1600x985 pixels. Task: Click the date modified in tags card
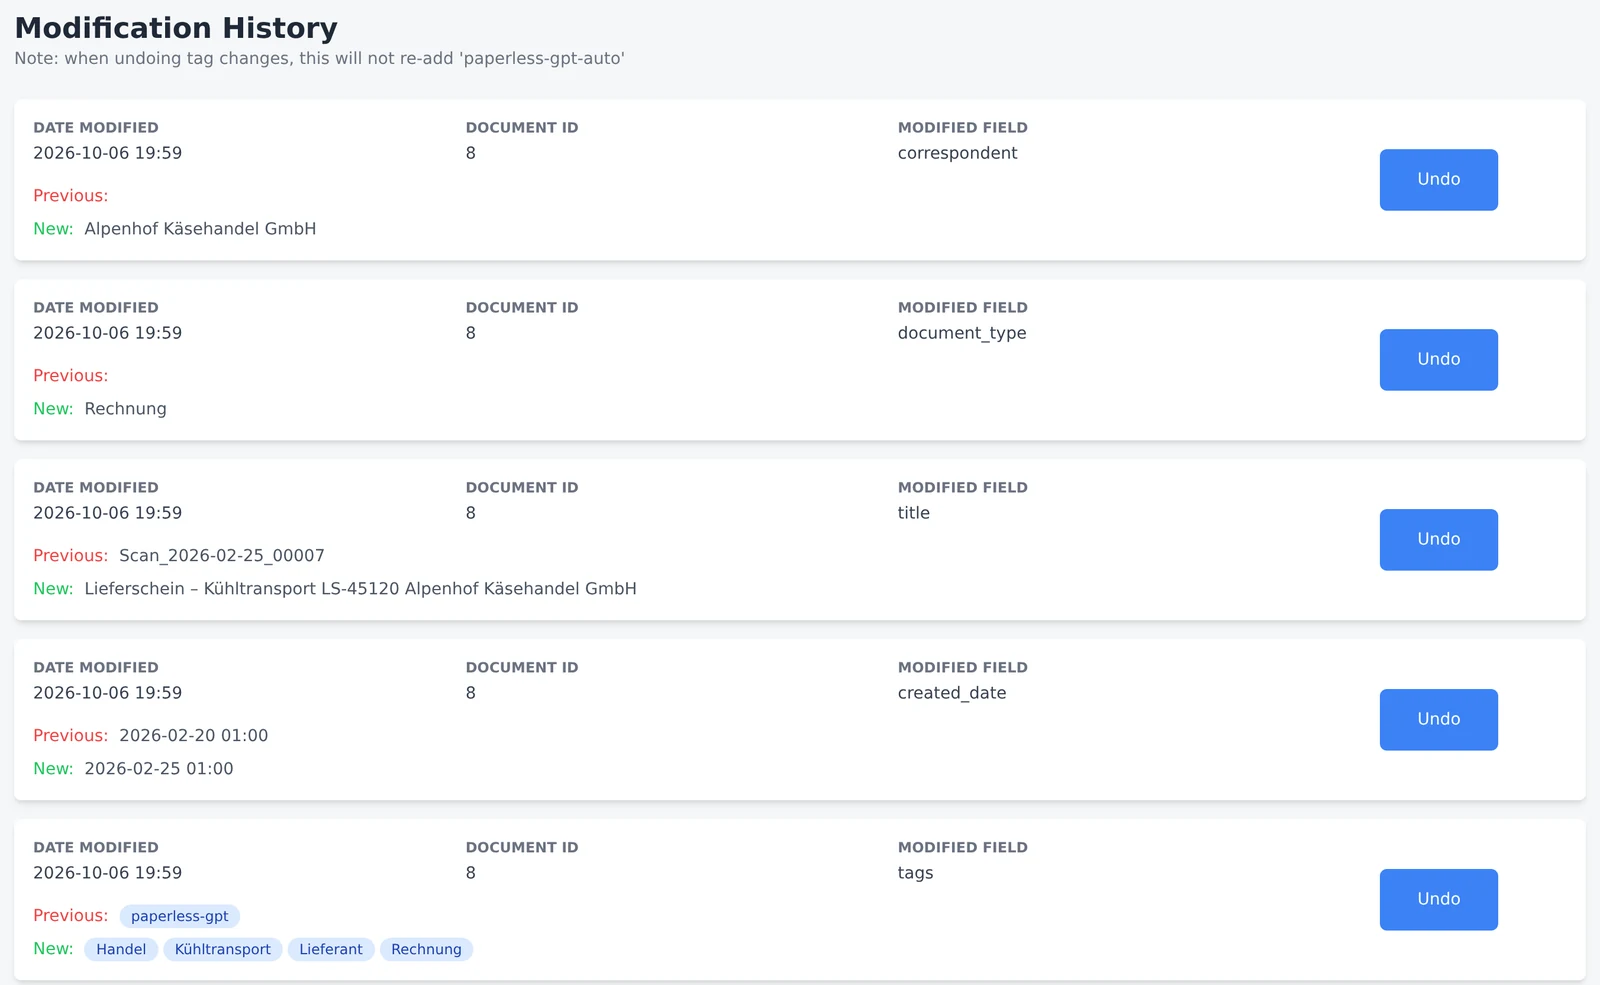click(108, 873)
